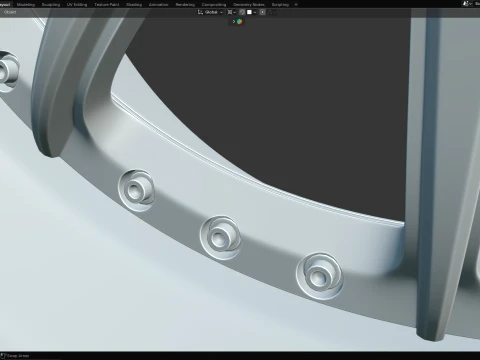
Task: Open the Object menu in the viewport header
Action: click(10, 12)
